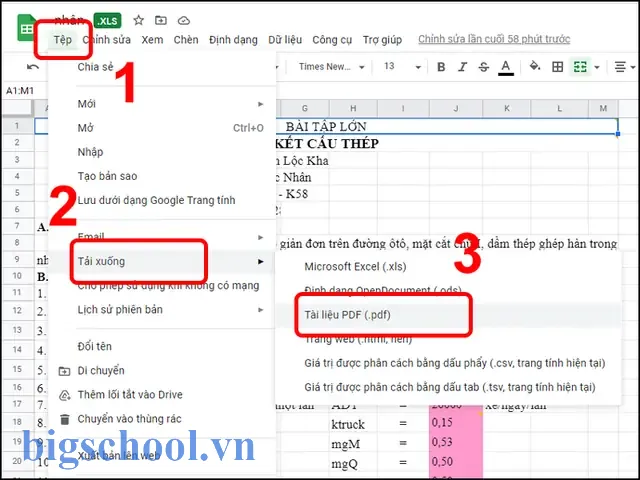Open the Xem menu
The image size is (640, 480).
152,40
